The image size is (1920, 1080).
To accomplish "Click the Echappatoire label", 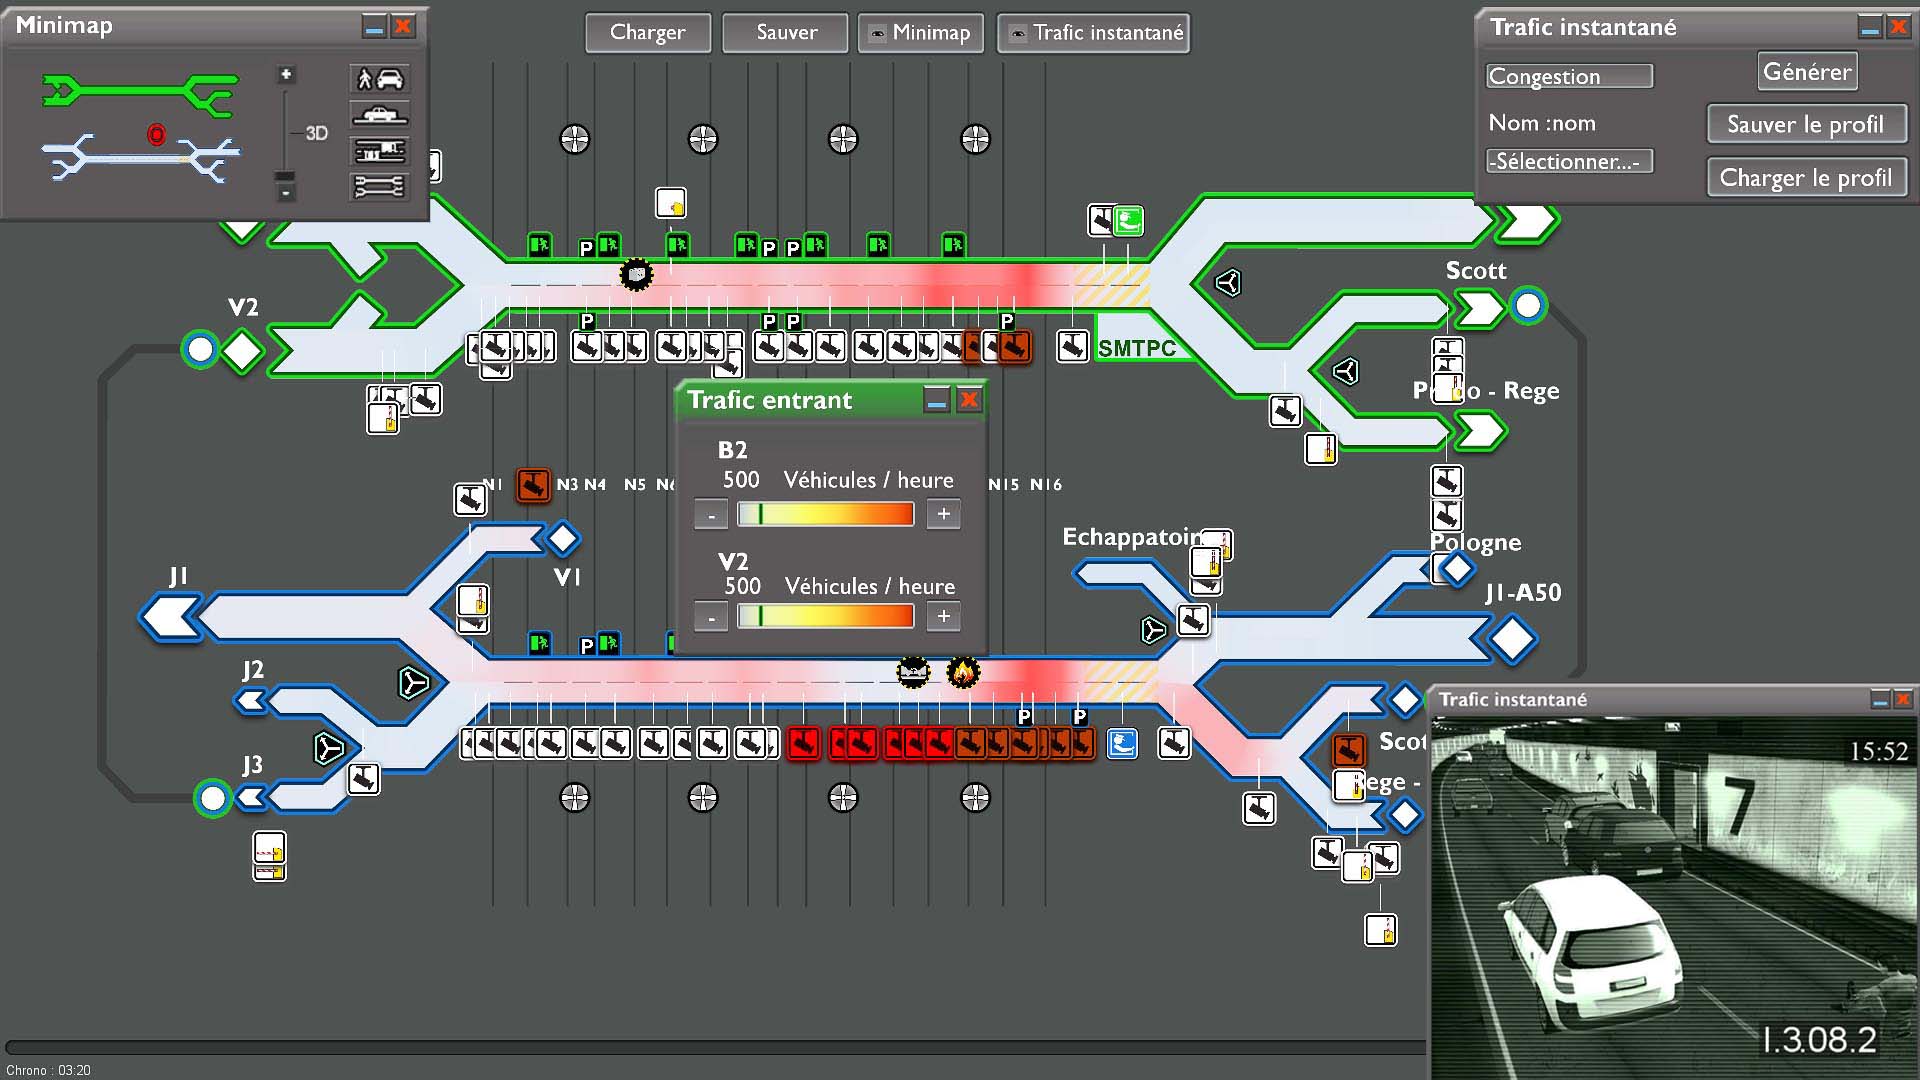I will [1131, 537].
